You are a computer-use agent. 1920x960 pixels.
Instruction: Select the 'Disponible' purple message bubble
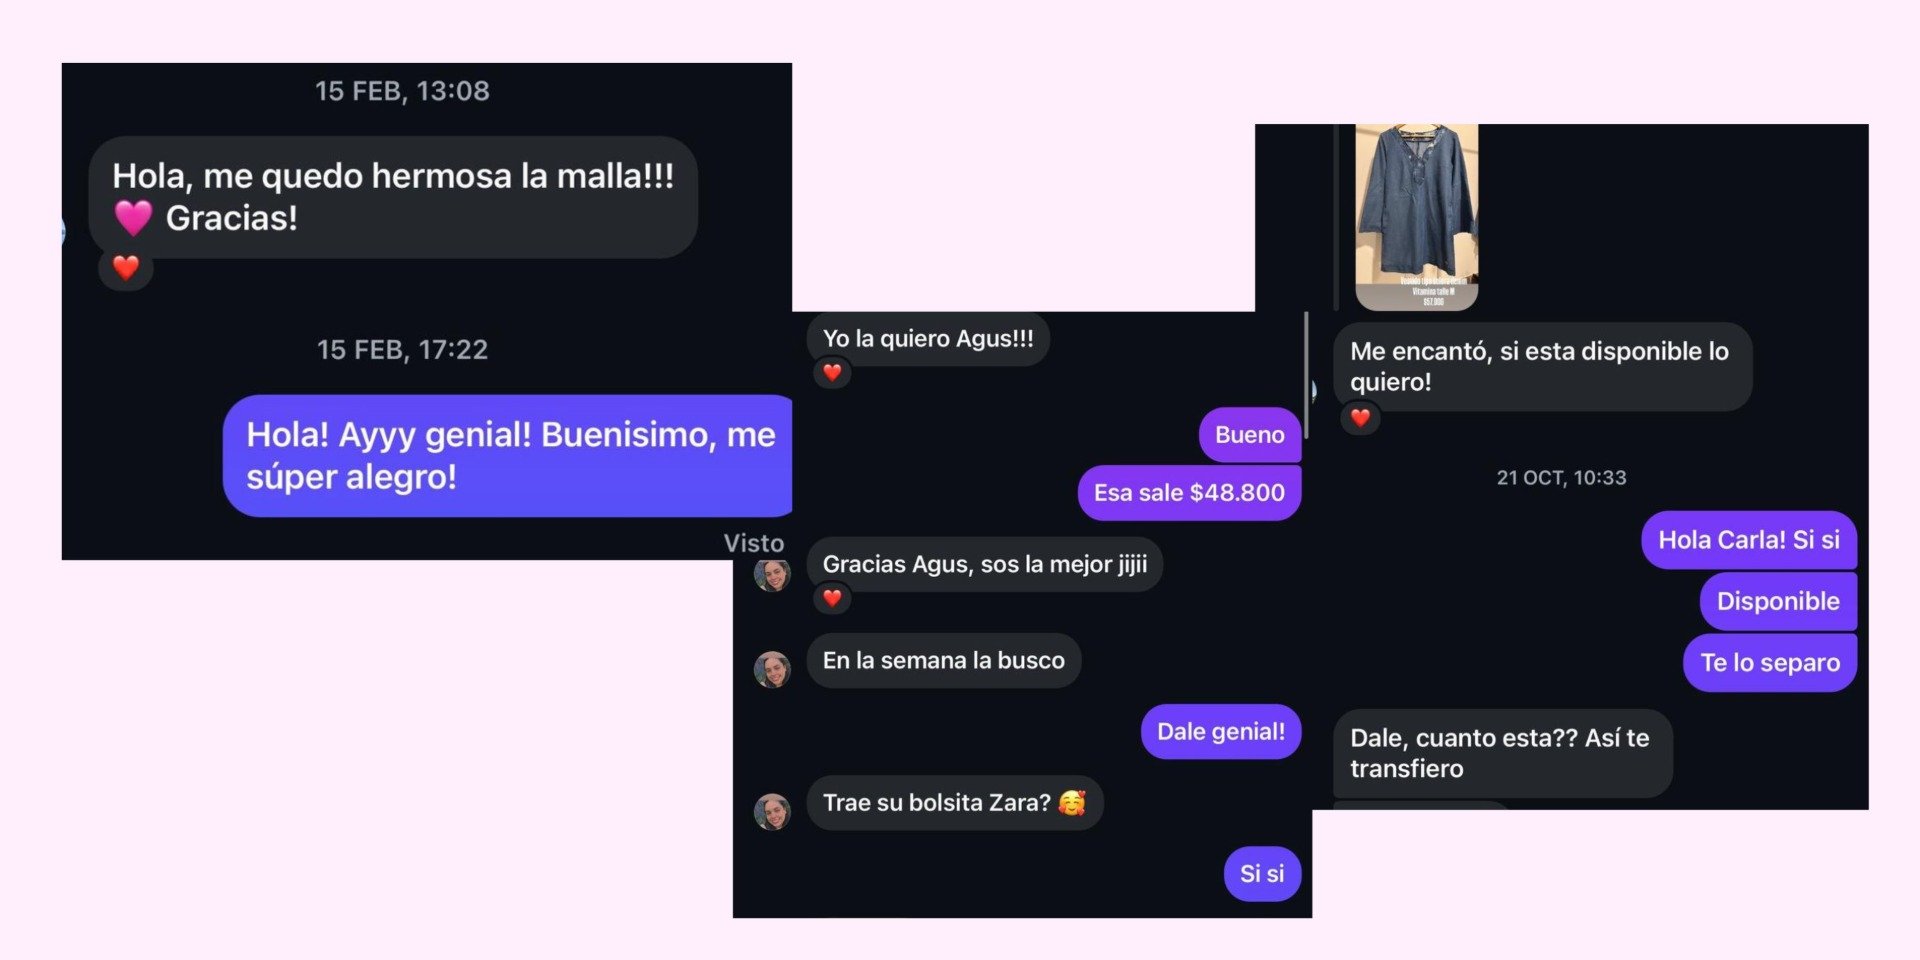coord(1778,601)
